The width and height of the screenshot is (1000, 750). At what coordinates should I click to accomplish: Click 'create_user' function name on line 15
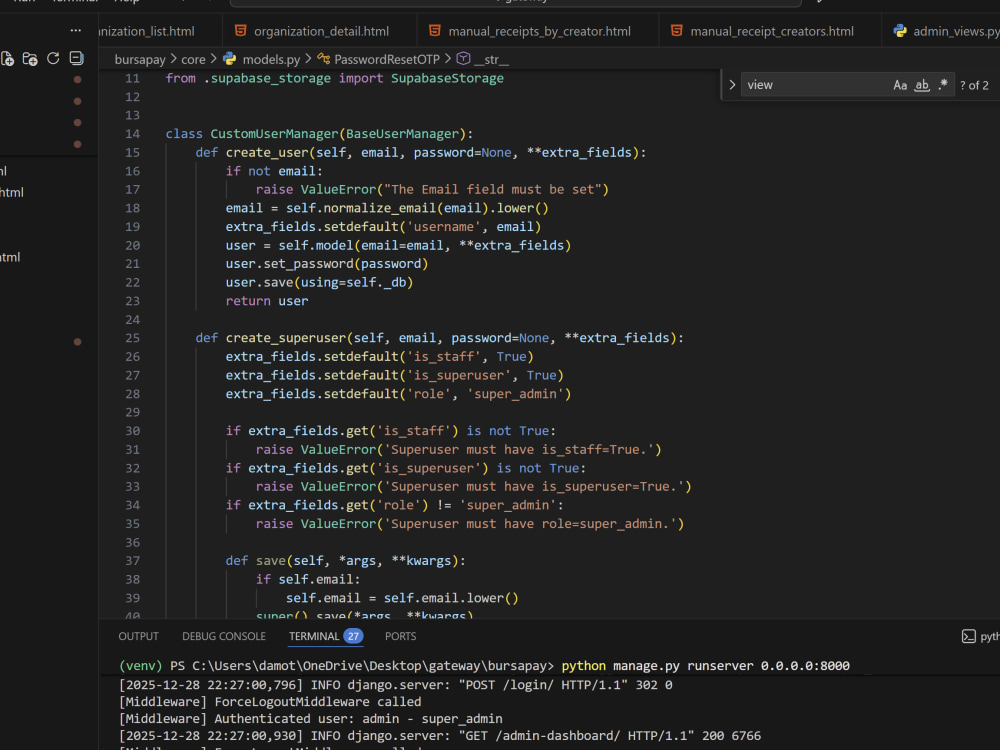[x=267, y=152]
